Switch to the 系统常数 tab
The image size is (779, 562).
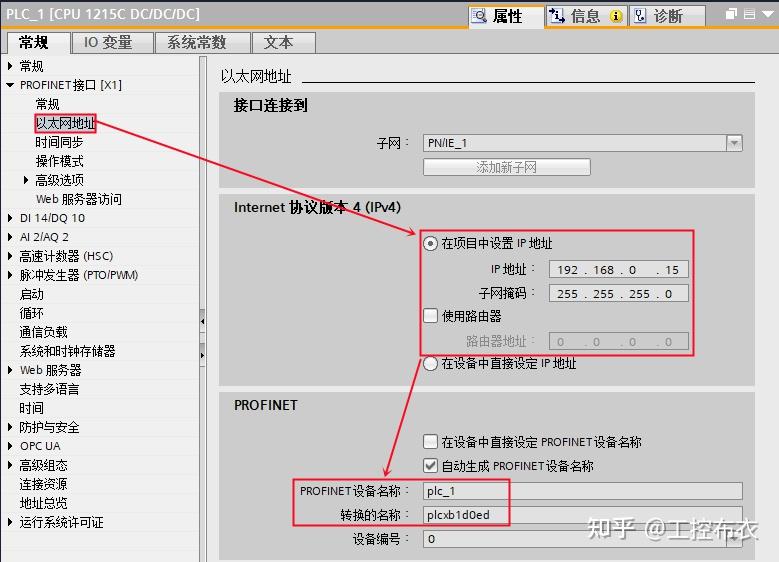pos(202,42)
